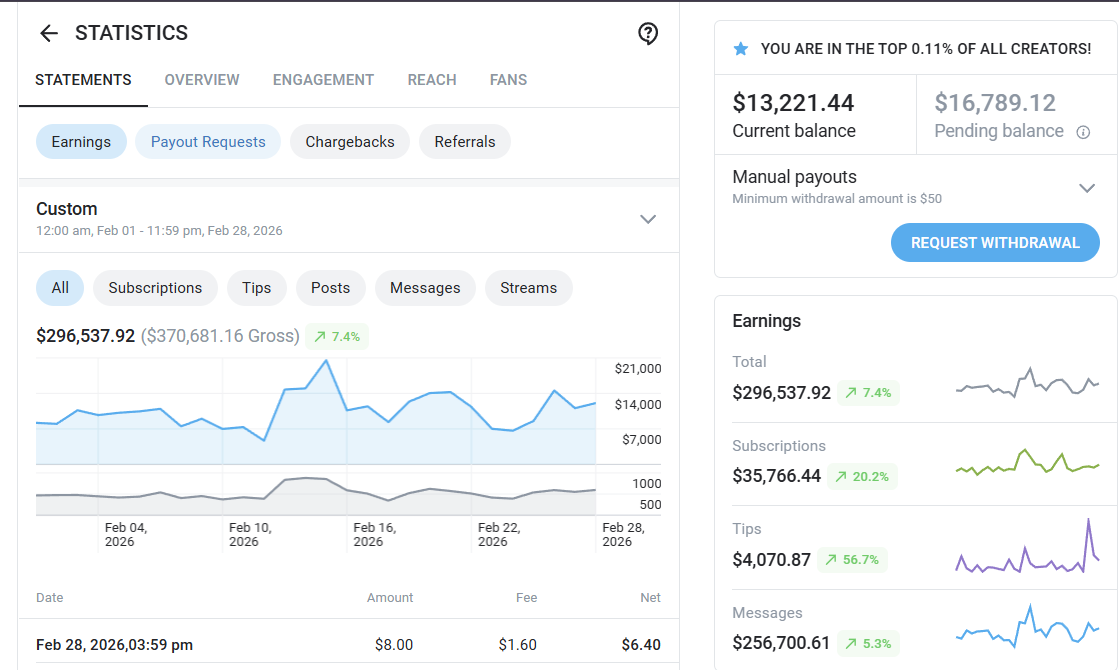Screen dimensions: 1119x670
Task: Open the Tips purple sparkline chart
Action: click(x=1028, y=547)
